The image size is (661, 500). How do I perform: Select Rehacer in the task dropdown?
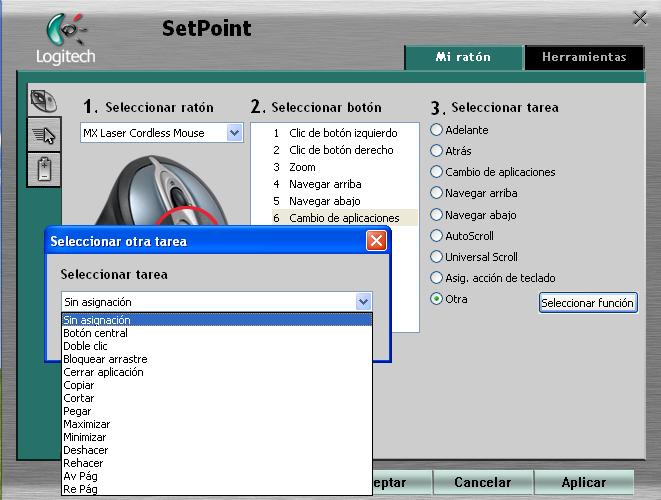(x=217, y=463)
